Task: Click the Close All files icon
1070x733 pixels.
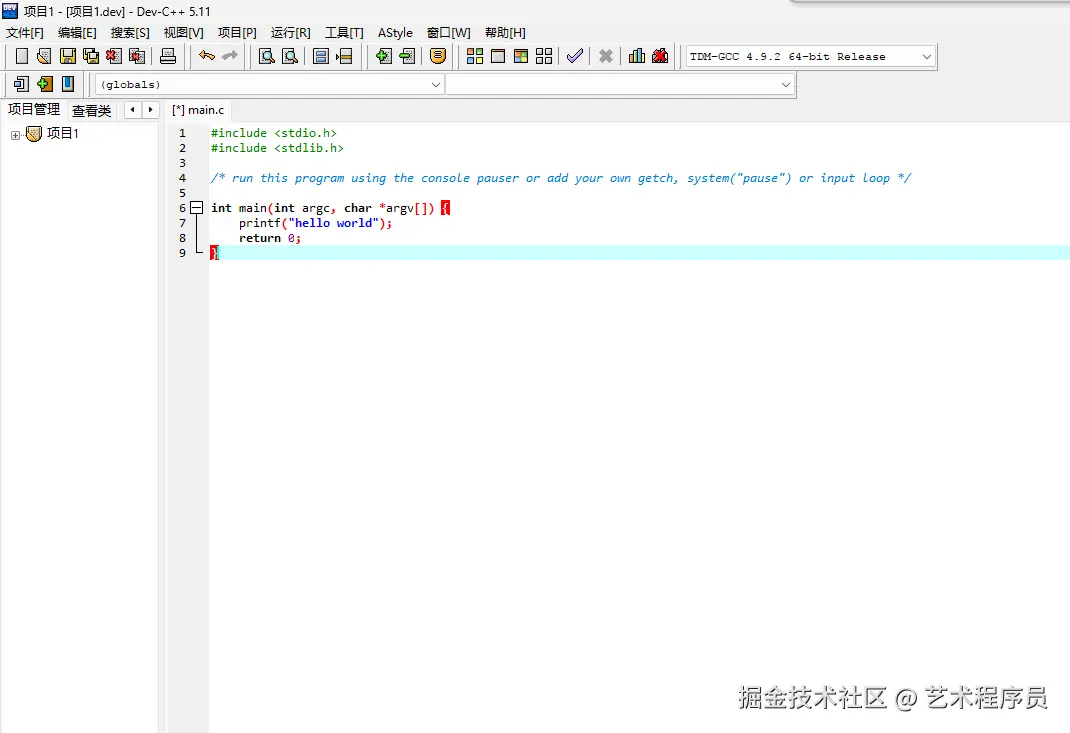Action: pos(137,56)
